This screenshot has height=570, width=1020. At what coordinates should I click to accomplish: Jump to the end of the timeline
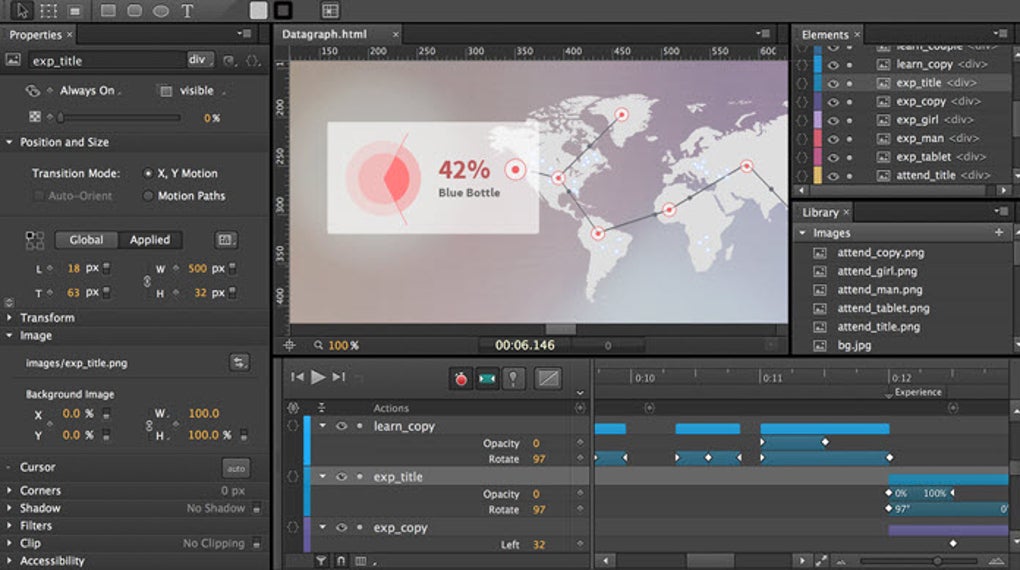tap(338, 377)
